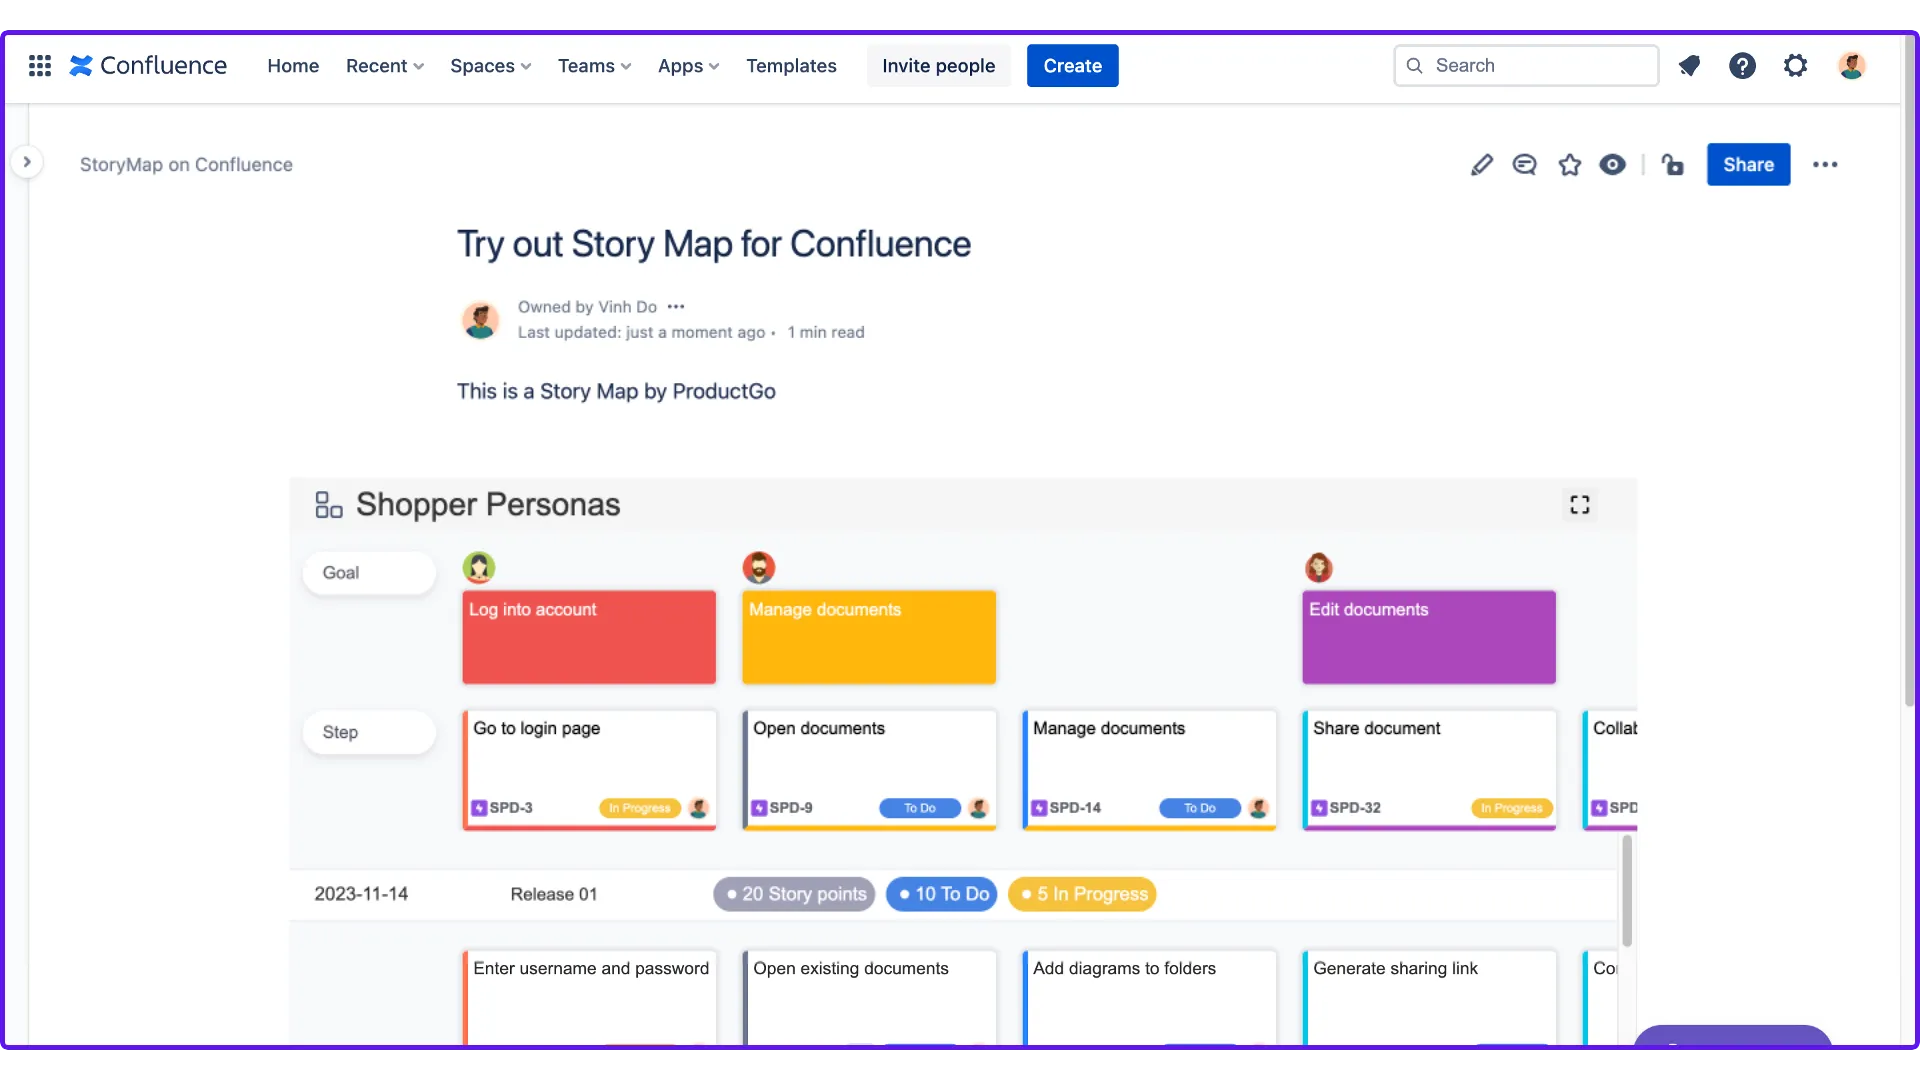Expand the story map to fullscreen
This screenshot has width=1920, height=1080.
(x=1580, y=505)
